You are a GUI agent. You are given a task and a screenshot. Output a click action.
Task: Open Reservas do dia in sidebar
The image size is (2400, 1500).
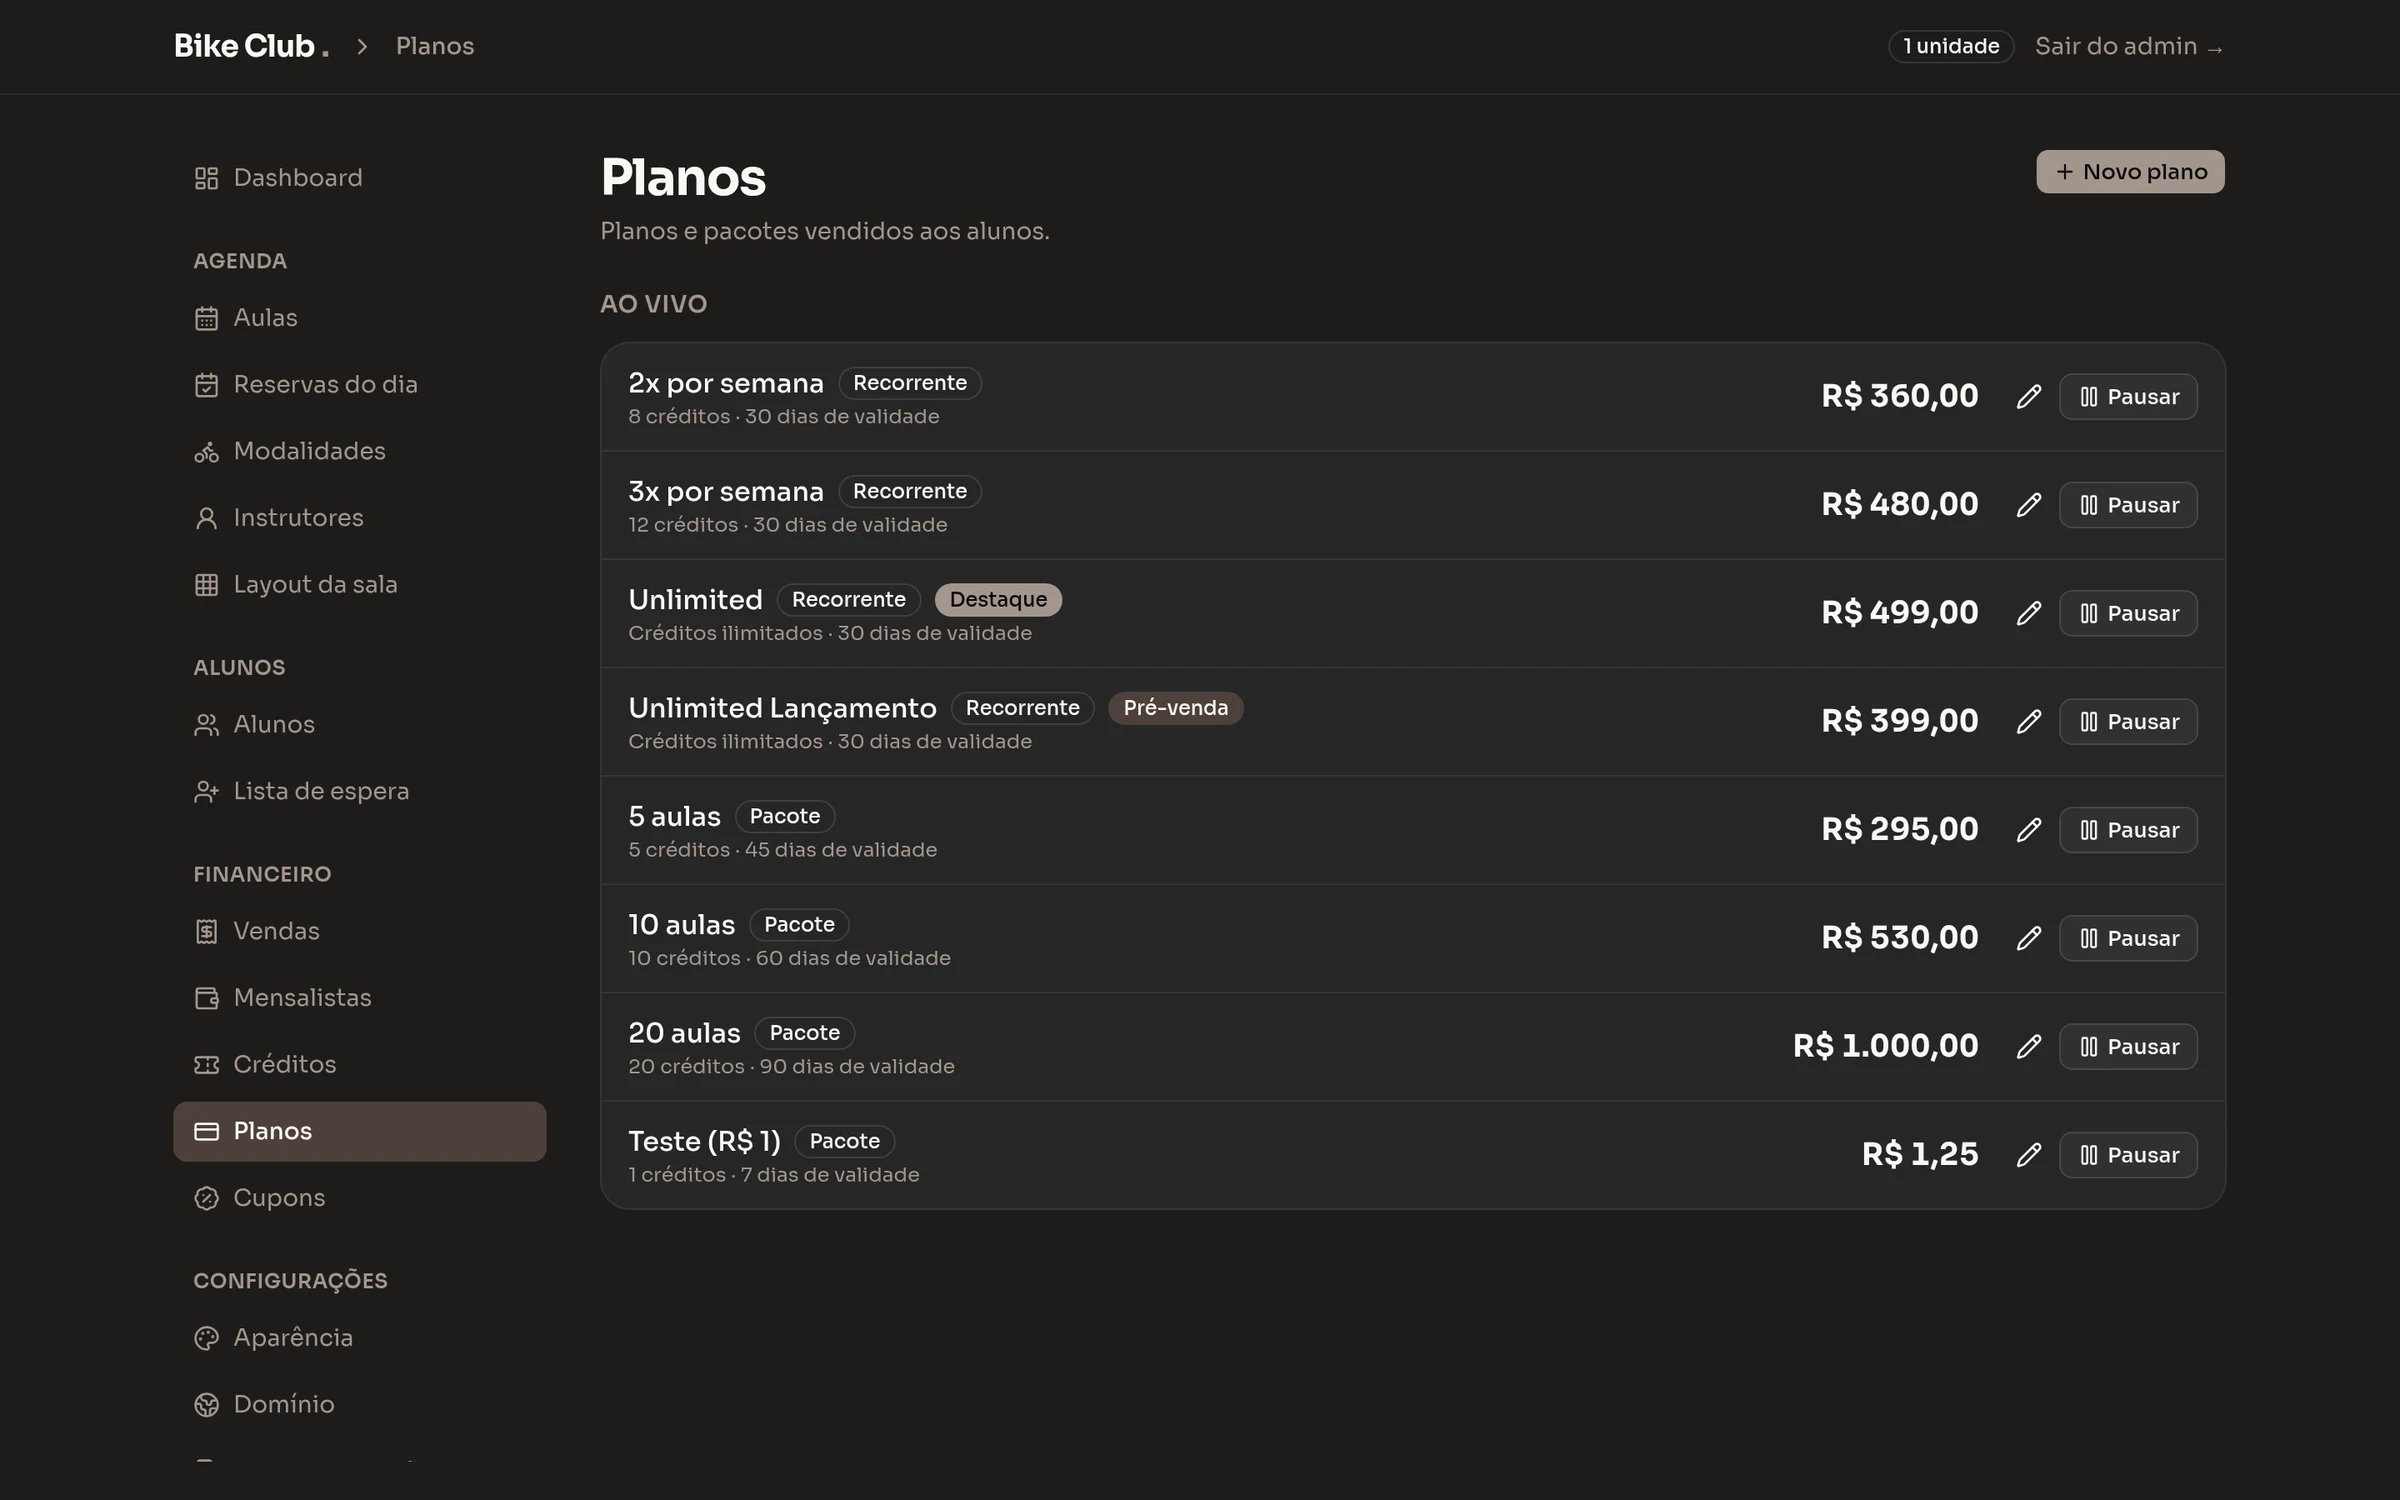point(359,385)
